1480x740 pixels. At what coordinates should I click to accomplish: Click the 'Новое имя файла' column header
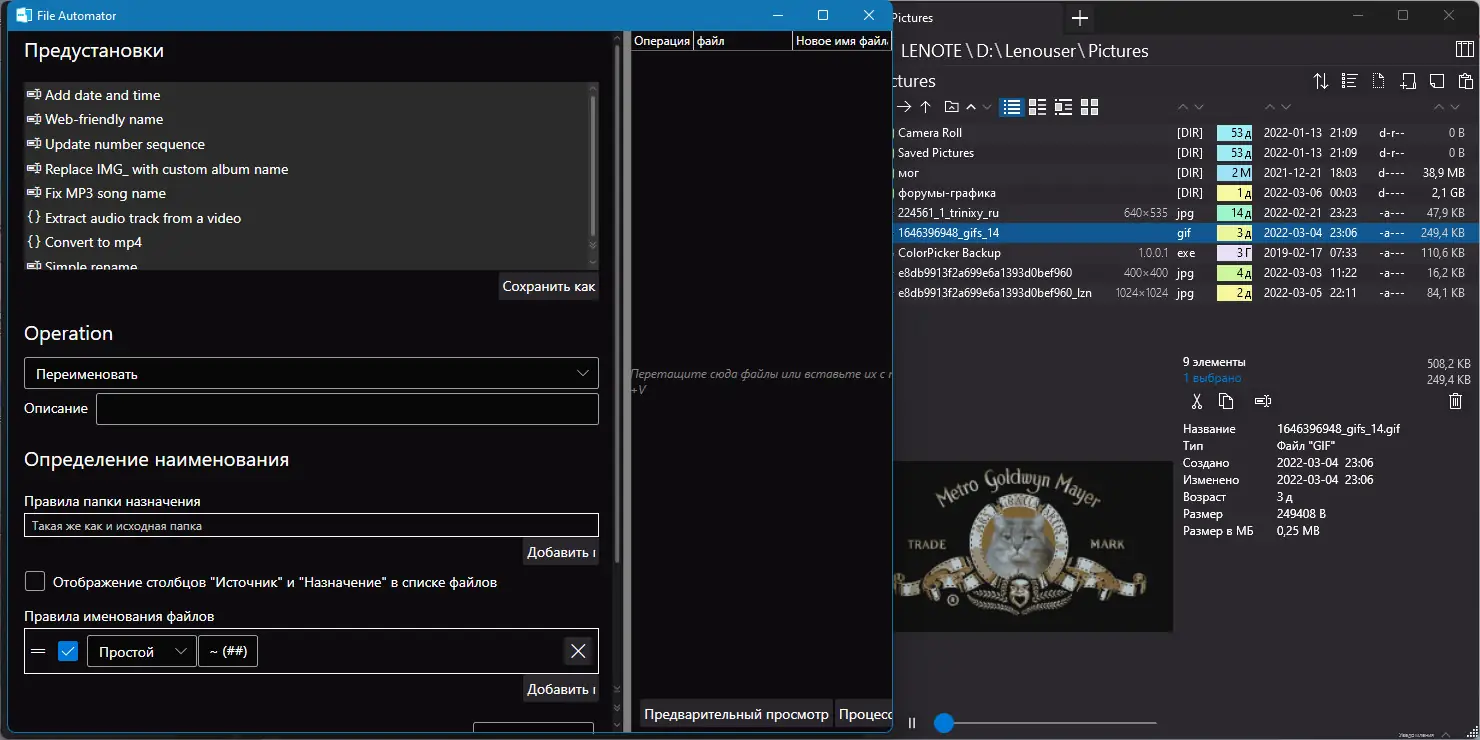coord(841,41)
